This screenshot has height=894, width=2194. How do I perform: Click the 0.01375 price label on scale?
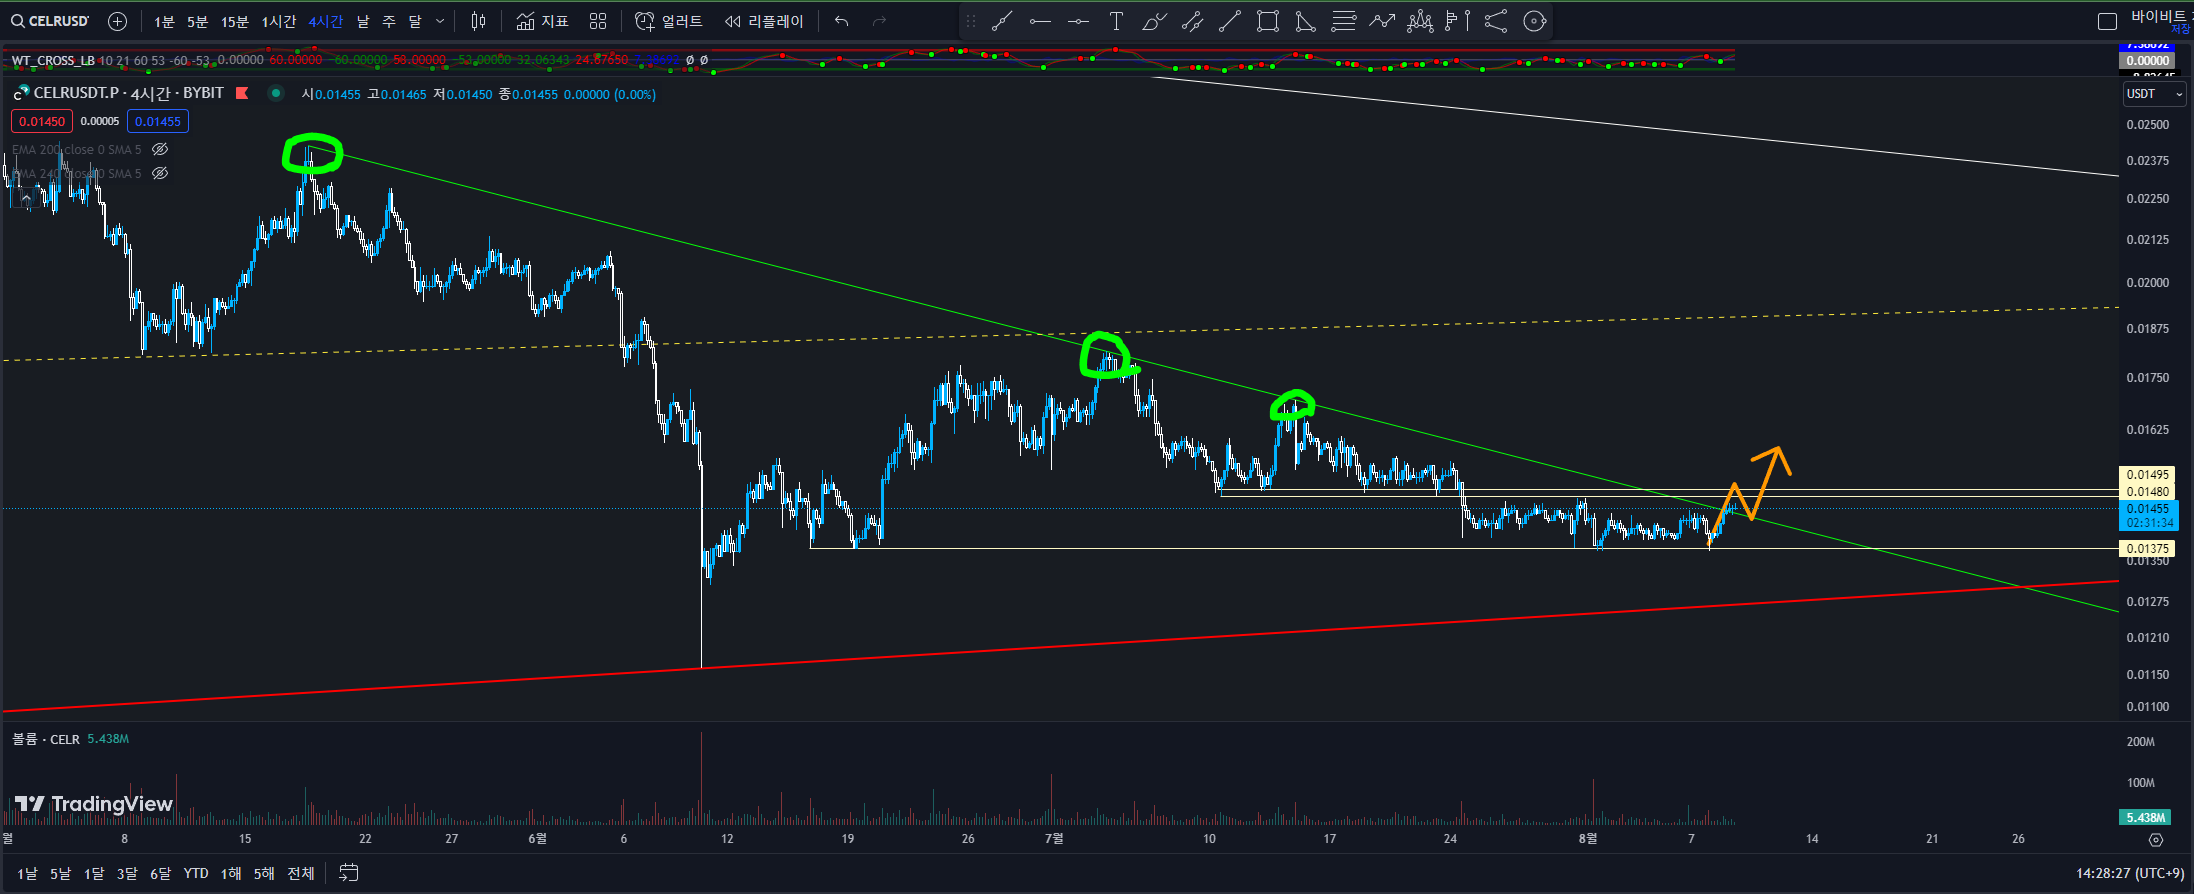click(2147, 549)
